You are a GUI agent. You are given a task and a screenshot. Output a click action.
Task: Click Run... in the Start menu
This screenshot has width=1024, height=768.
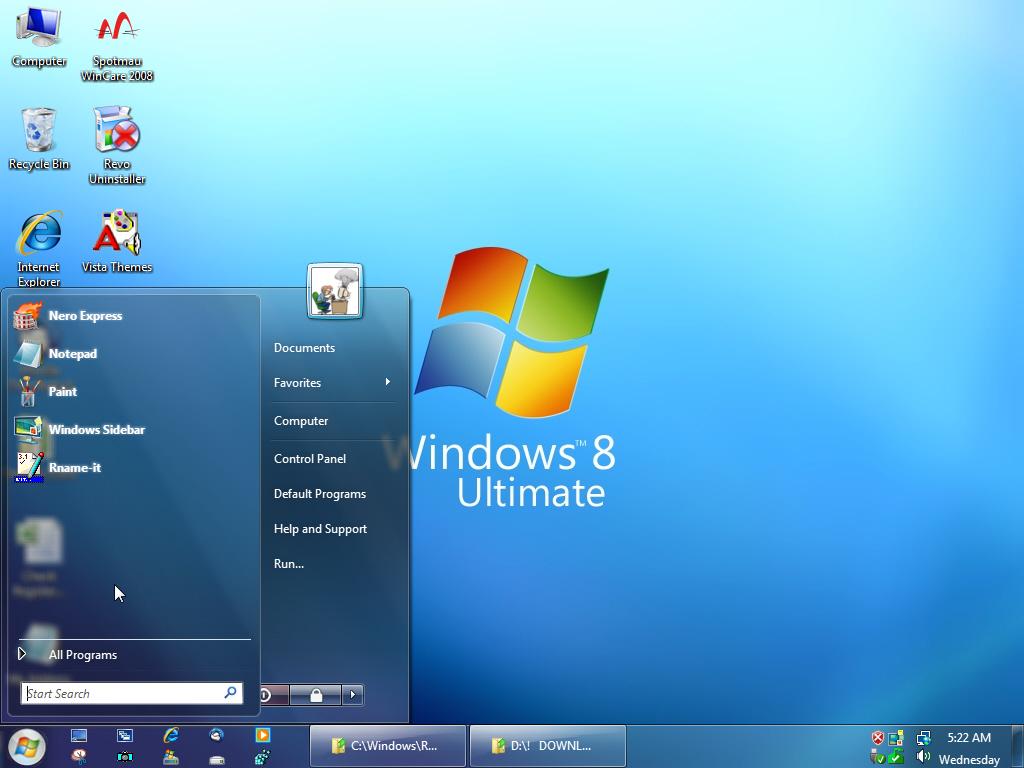(288, 563)
